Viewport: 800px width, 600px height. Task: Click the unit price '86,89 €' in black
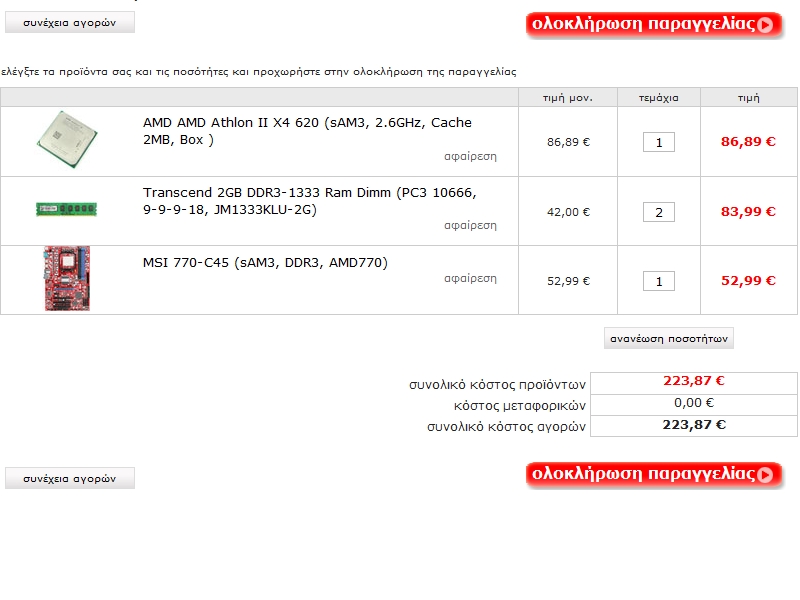568,142
